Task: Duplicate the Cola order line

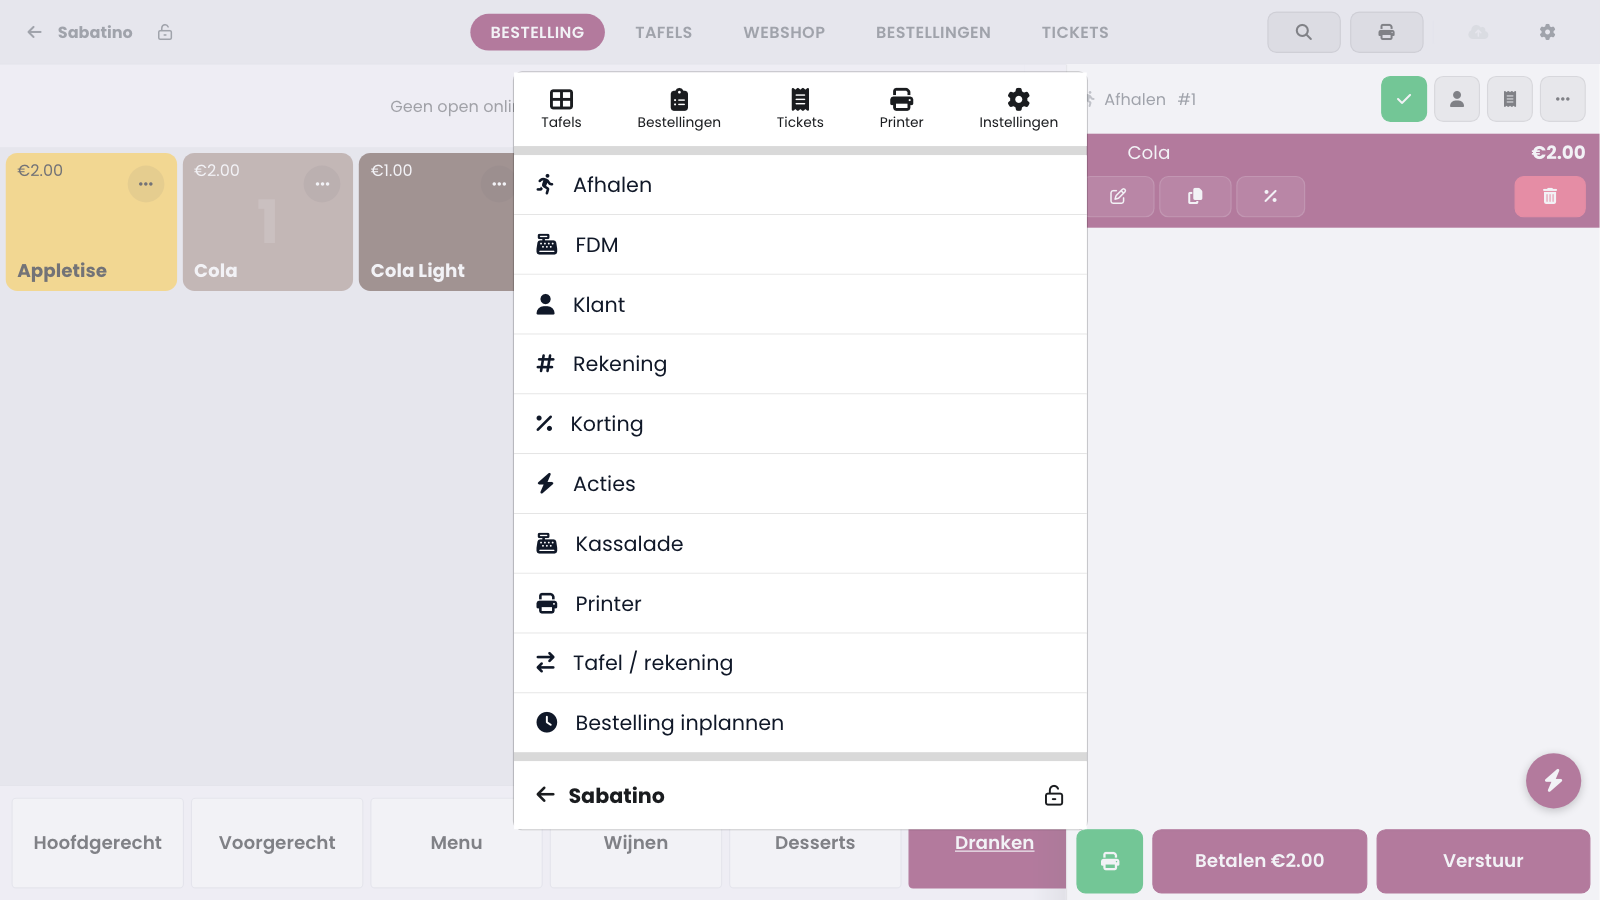Action: pyautogui.click(x=1195, y=196)
